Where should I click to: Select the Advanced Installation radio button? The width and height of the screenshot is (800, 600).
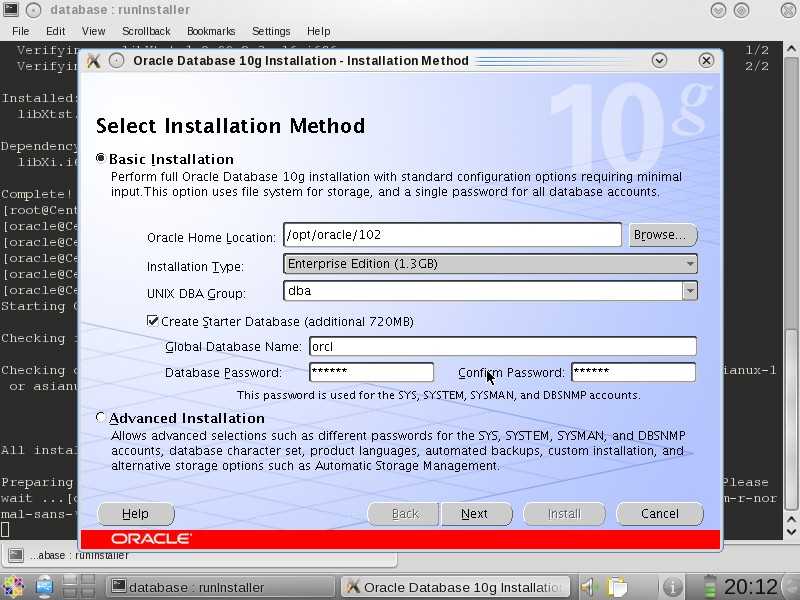(101, 417)
